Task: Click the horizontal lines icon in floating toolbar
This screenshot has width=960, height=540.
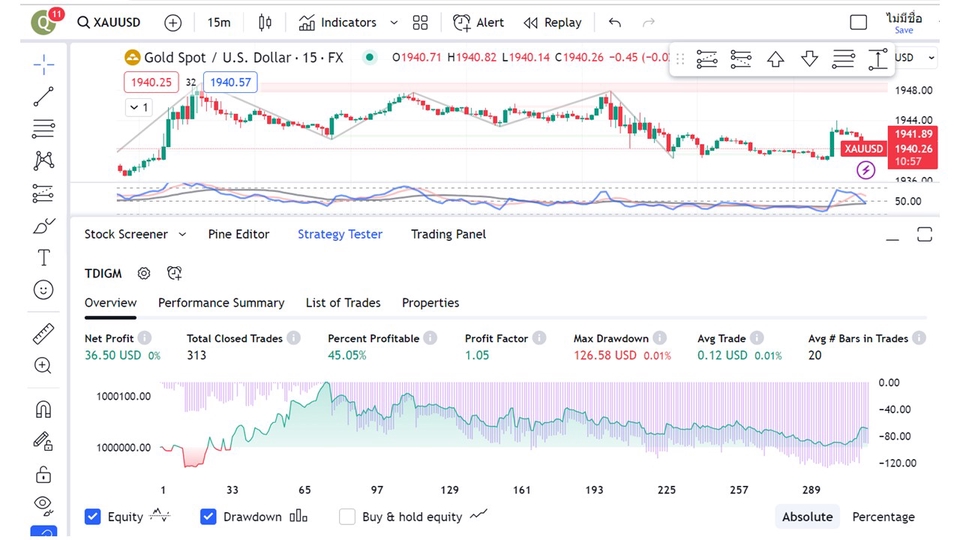Action: pyautogui.click(x=843, y=59)
